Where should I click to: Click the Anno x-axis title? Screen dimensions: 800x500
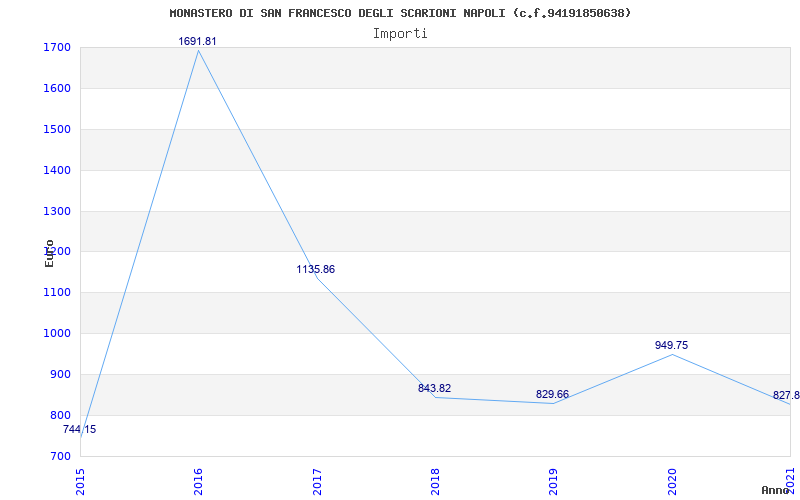pyautogui.click(x=776, y=490)
